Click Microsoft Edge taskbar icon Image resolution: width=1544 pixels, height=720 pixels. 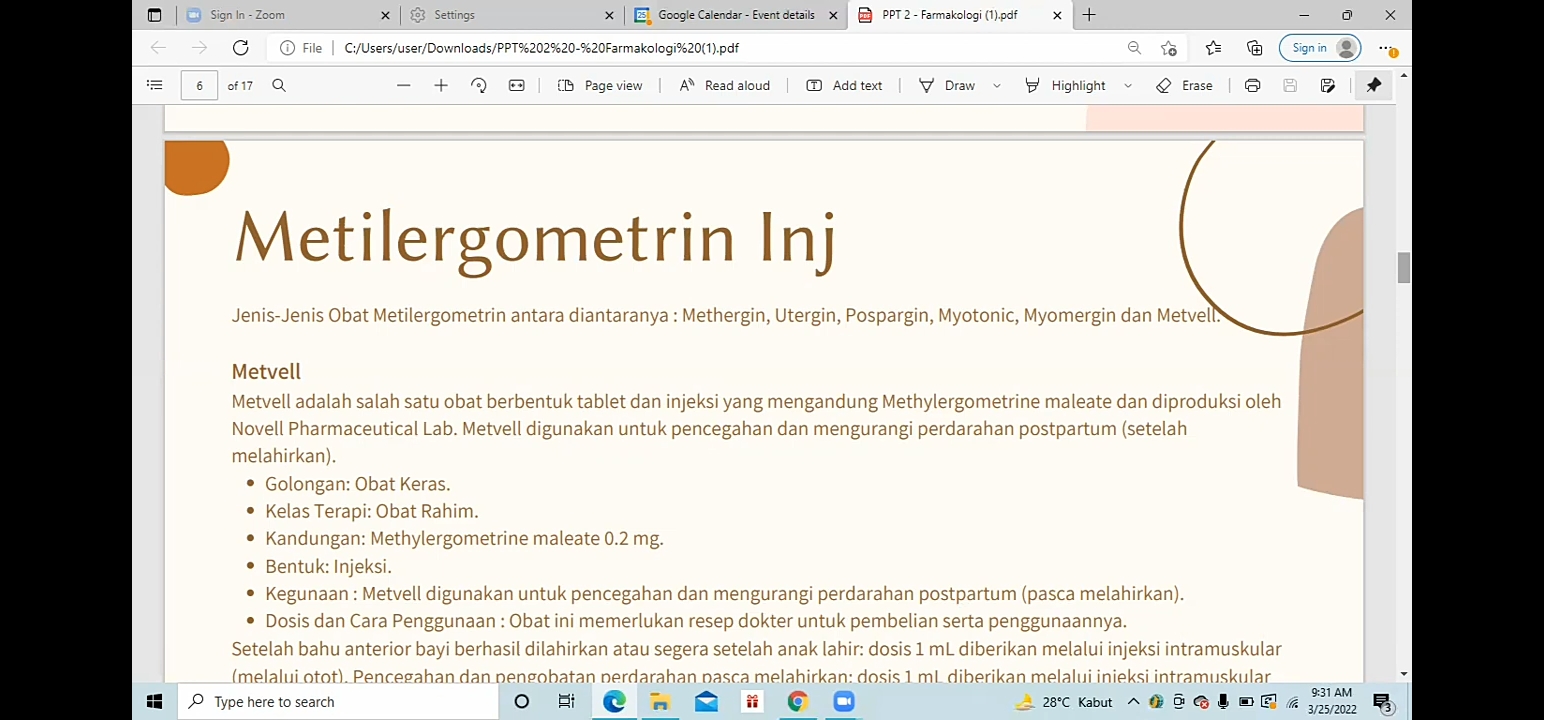[614, 702]
